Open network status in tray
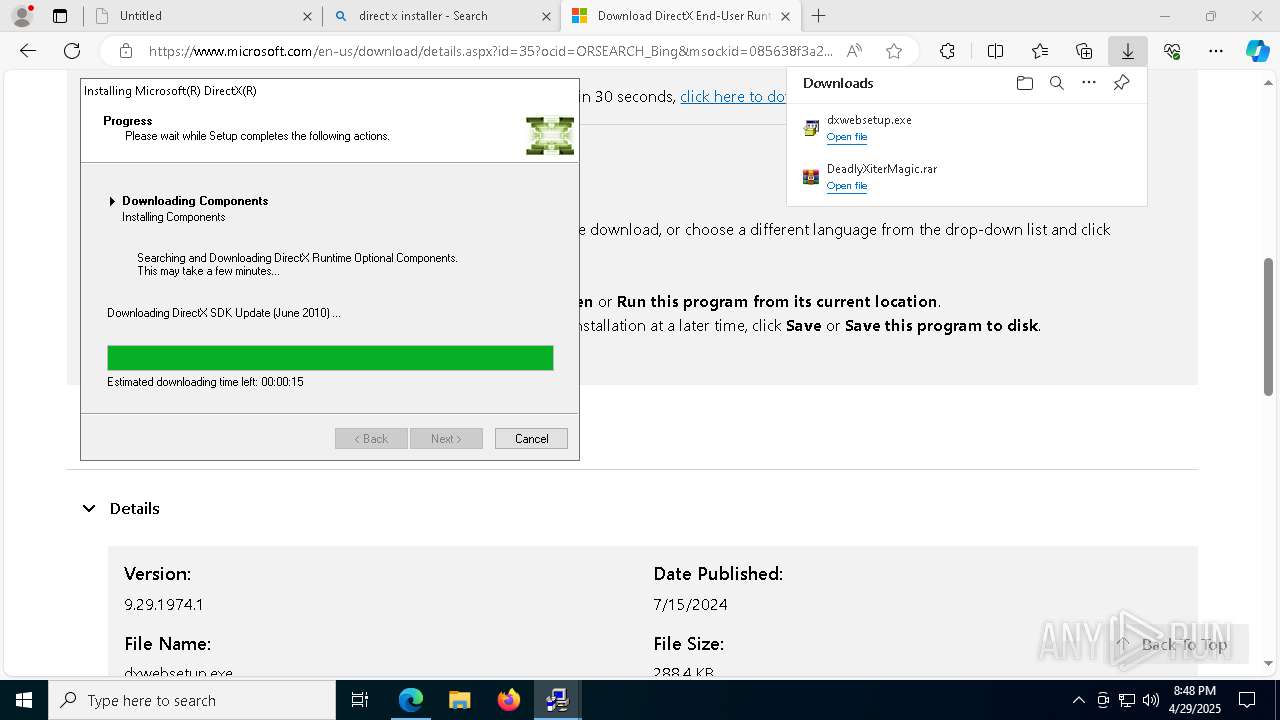The image size is (1280, 720). tap(1127, 700)
